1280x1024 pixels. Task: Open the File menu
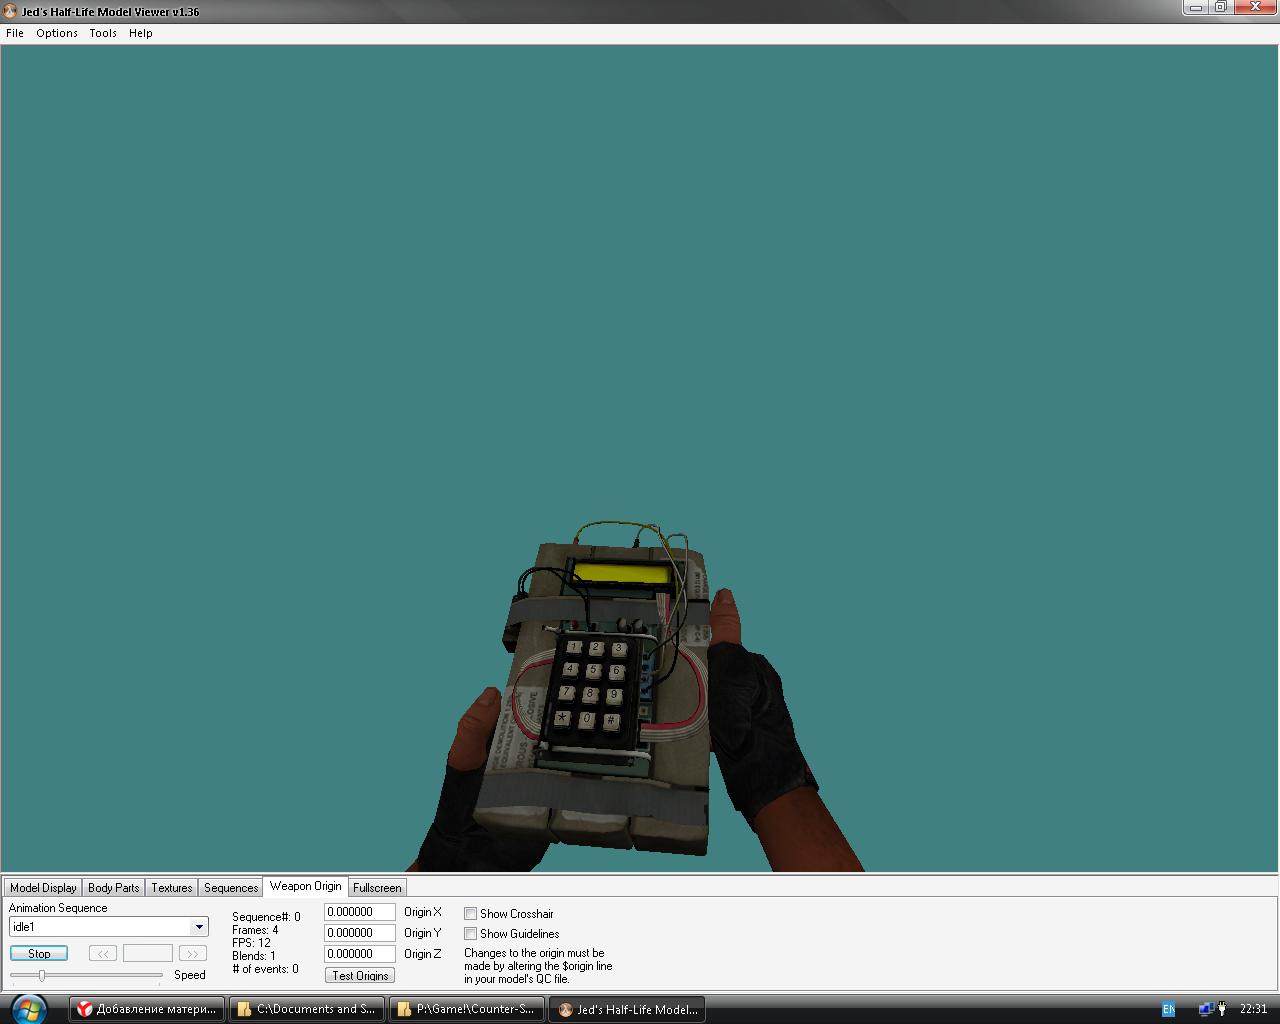coord(15,33)
